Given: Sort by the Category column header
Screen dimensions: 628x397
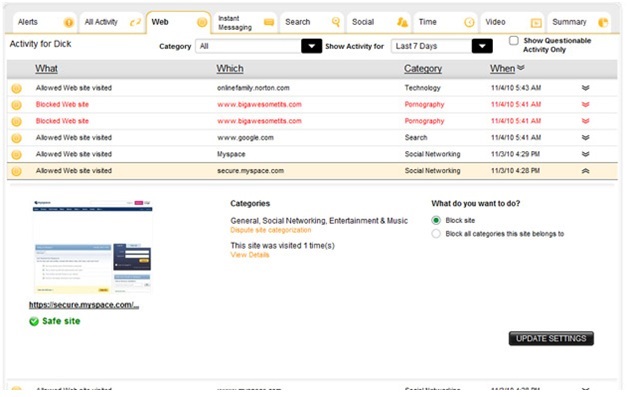Looking at the screenshot, I should tap(423, 69).
